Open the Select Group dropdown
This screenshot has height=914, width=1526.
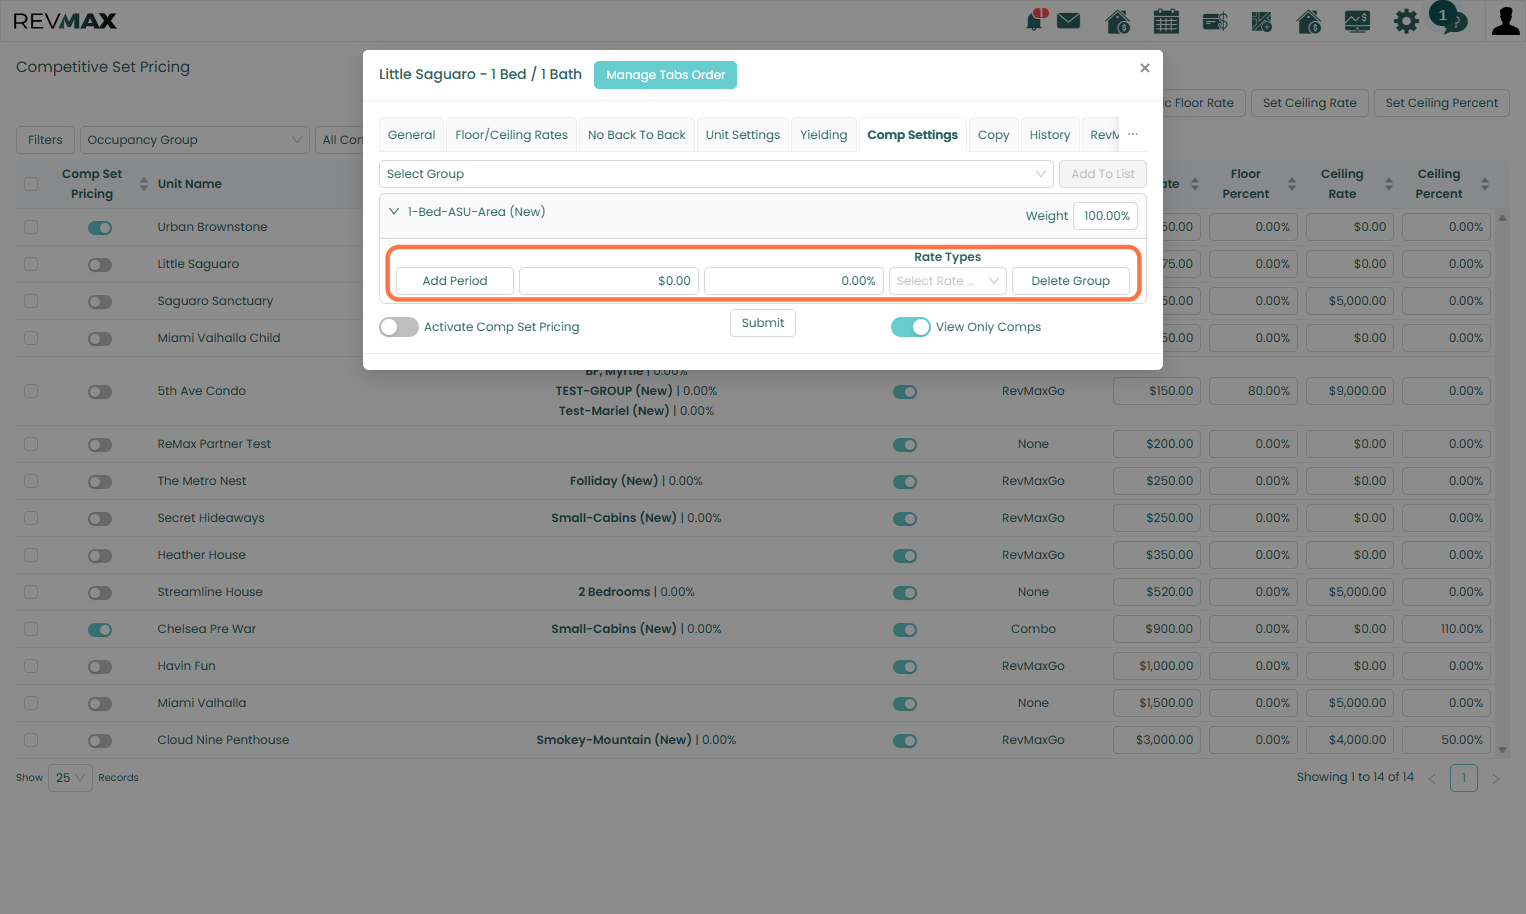[716, 174]
